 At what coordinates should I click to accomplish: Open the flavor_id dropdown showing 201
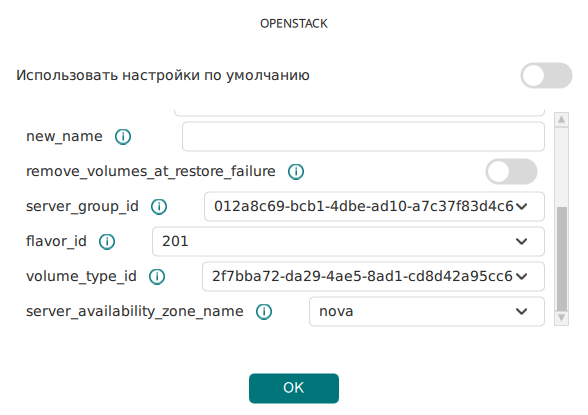pos(348,241)
